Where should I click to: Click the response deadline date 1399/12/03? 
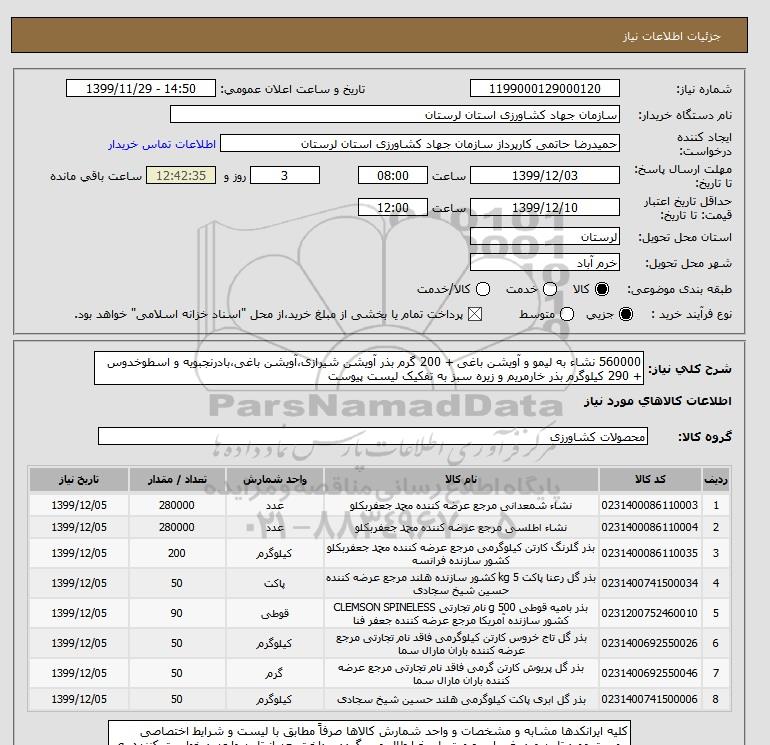545,175
